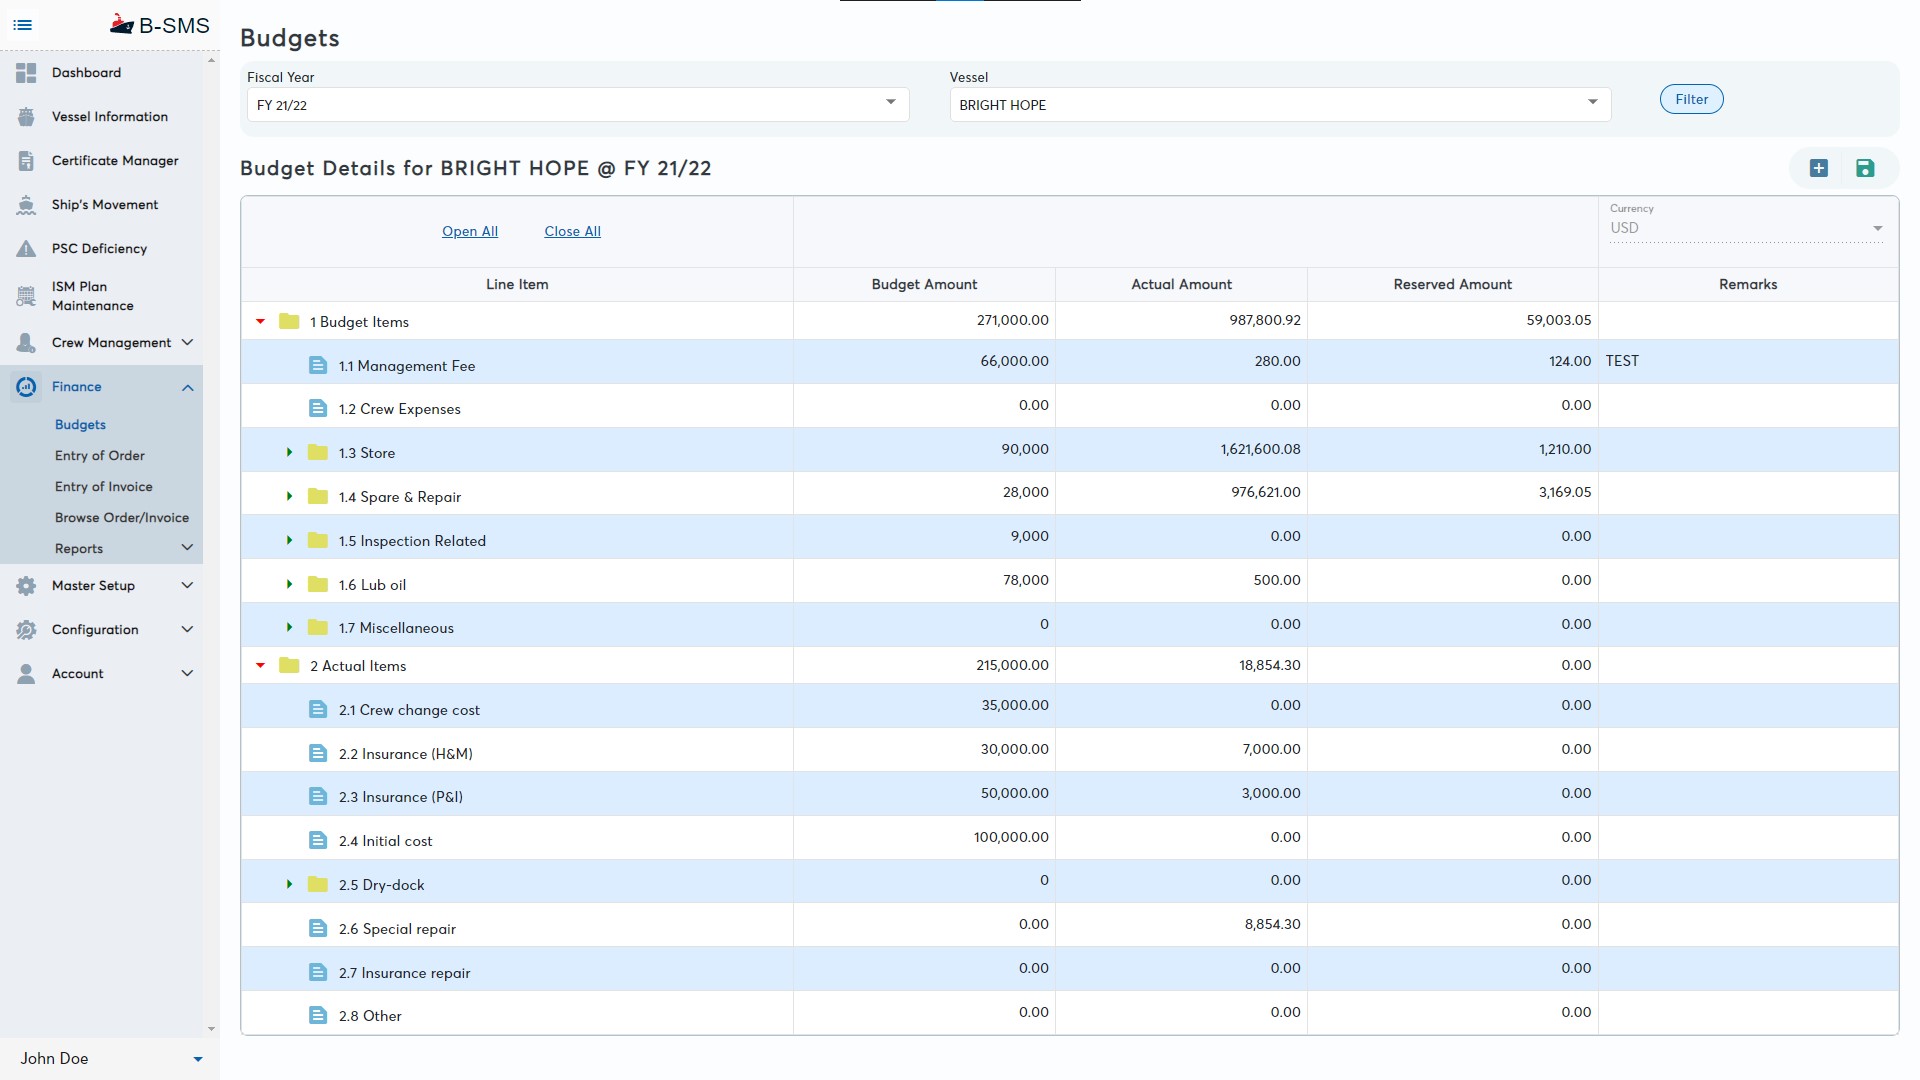Expand the 2.5 Dry-dock row
1920x1080 pixels.
coord(290,884)
